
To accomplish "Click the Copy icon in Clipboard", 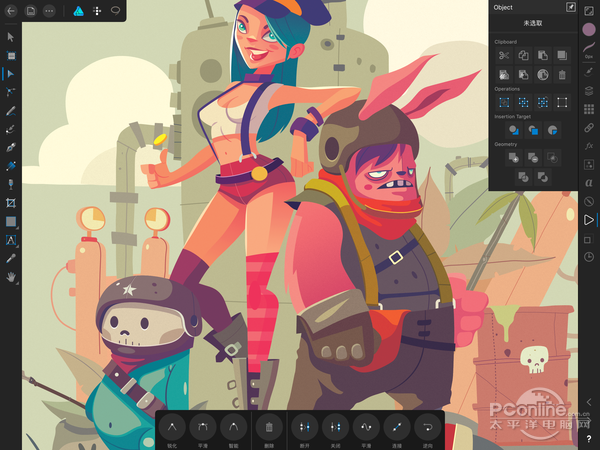I will [x=523, y=55].
